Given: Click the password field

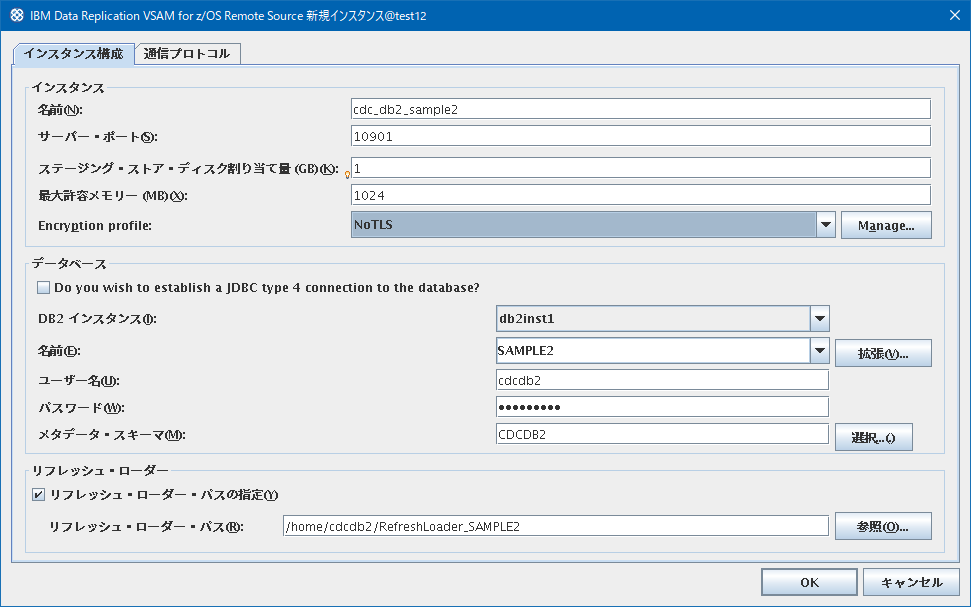Looking at the screenshot, I should [663, 407].
